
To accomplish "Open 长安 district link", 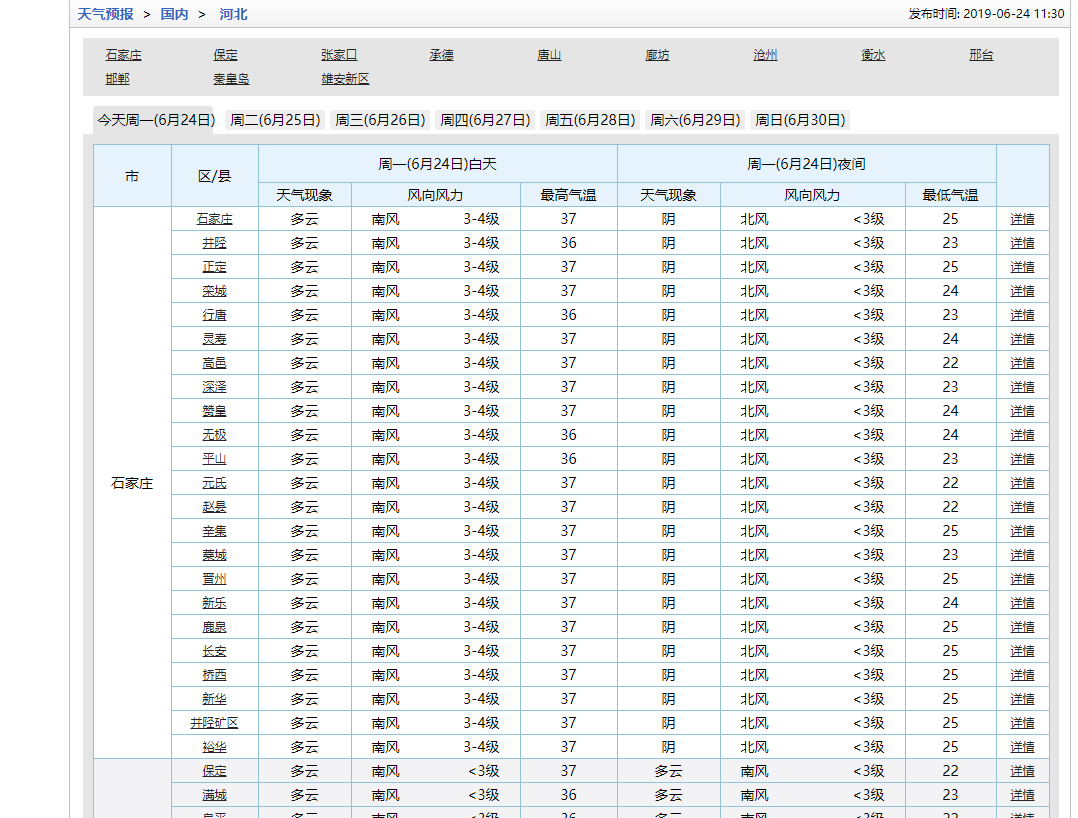I will pyautogui.click(x=214, y=651).
